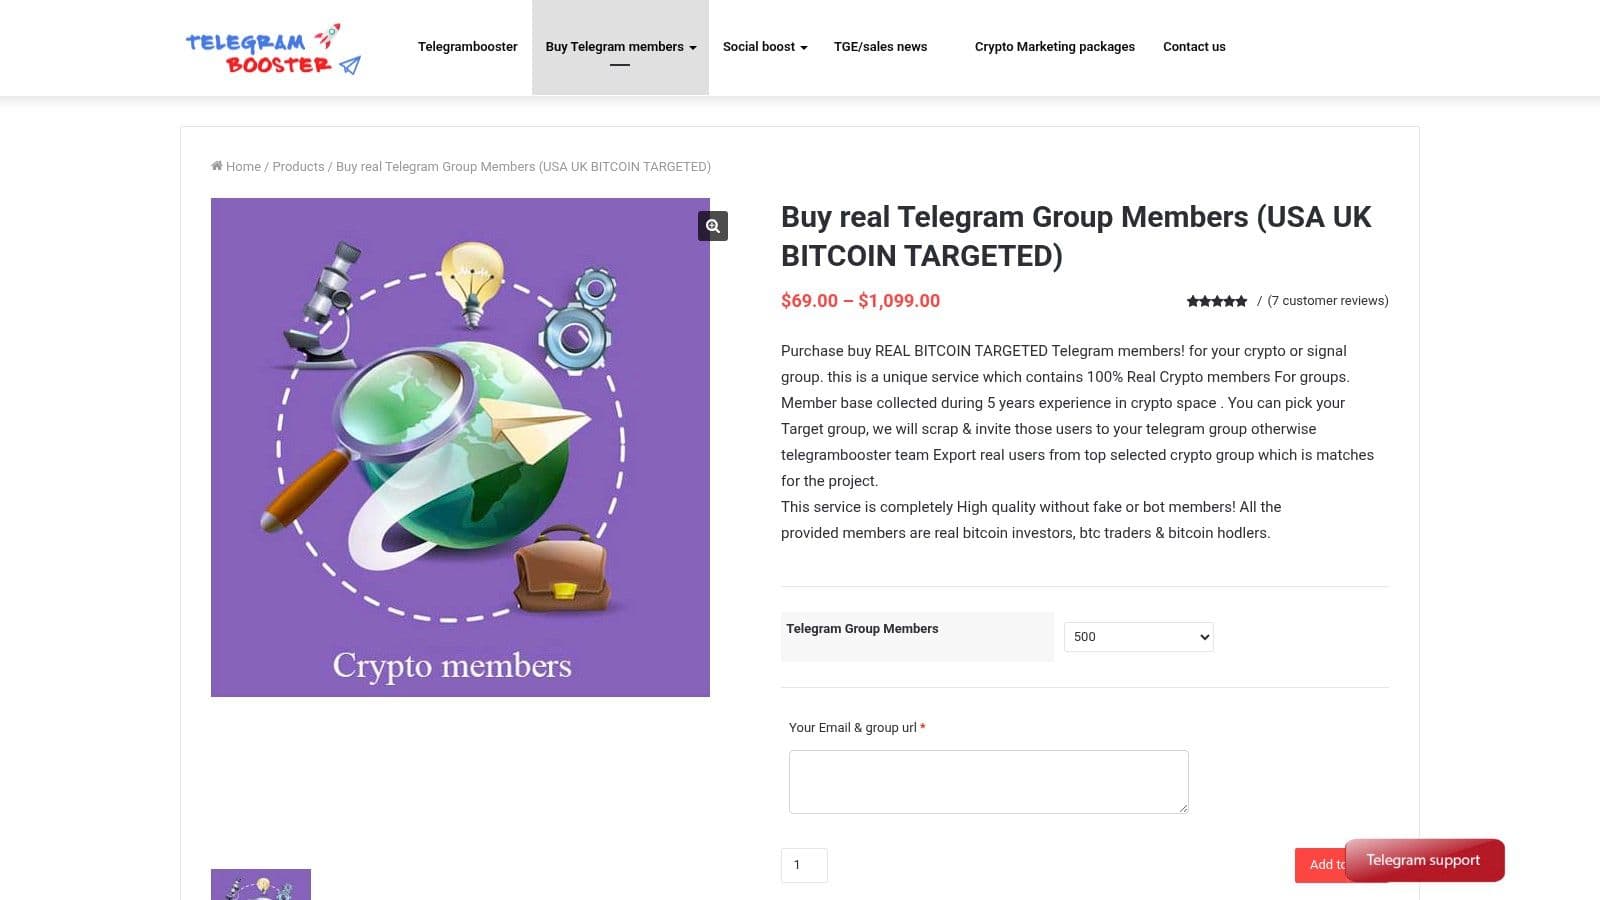Viewport: 1600px width, 900px height.
Task: Open Crypto Marketing packages page
Action: [1054, 47]
